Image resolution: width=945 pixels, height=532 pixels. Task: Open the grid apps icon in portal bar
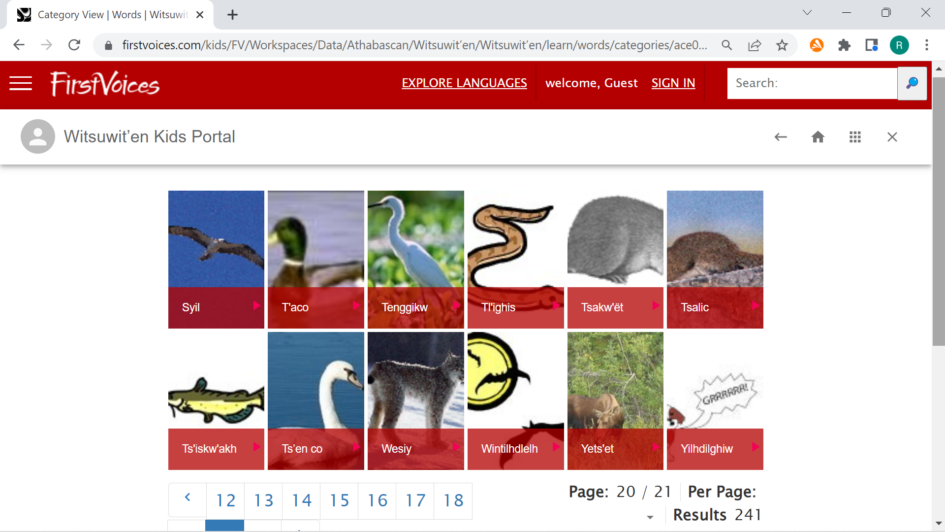coord(855,137)
